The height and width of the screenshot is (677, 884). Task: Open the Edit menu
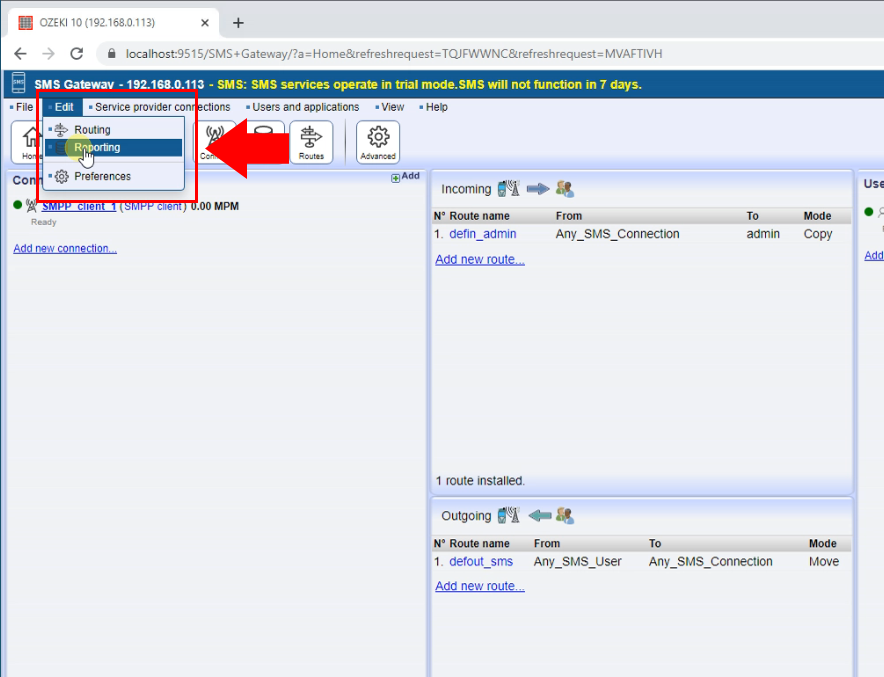pyautogui.click(x=62, y=107)
